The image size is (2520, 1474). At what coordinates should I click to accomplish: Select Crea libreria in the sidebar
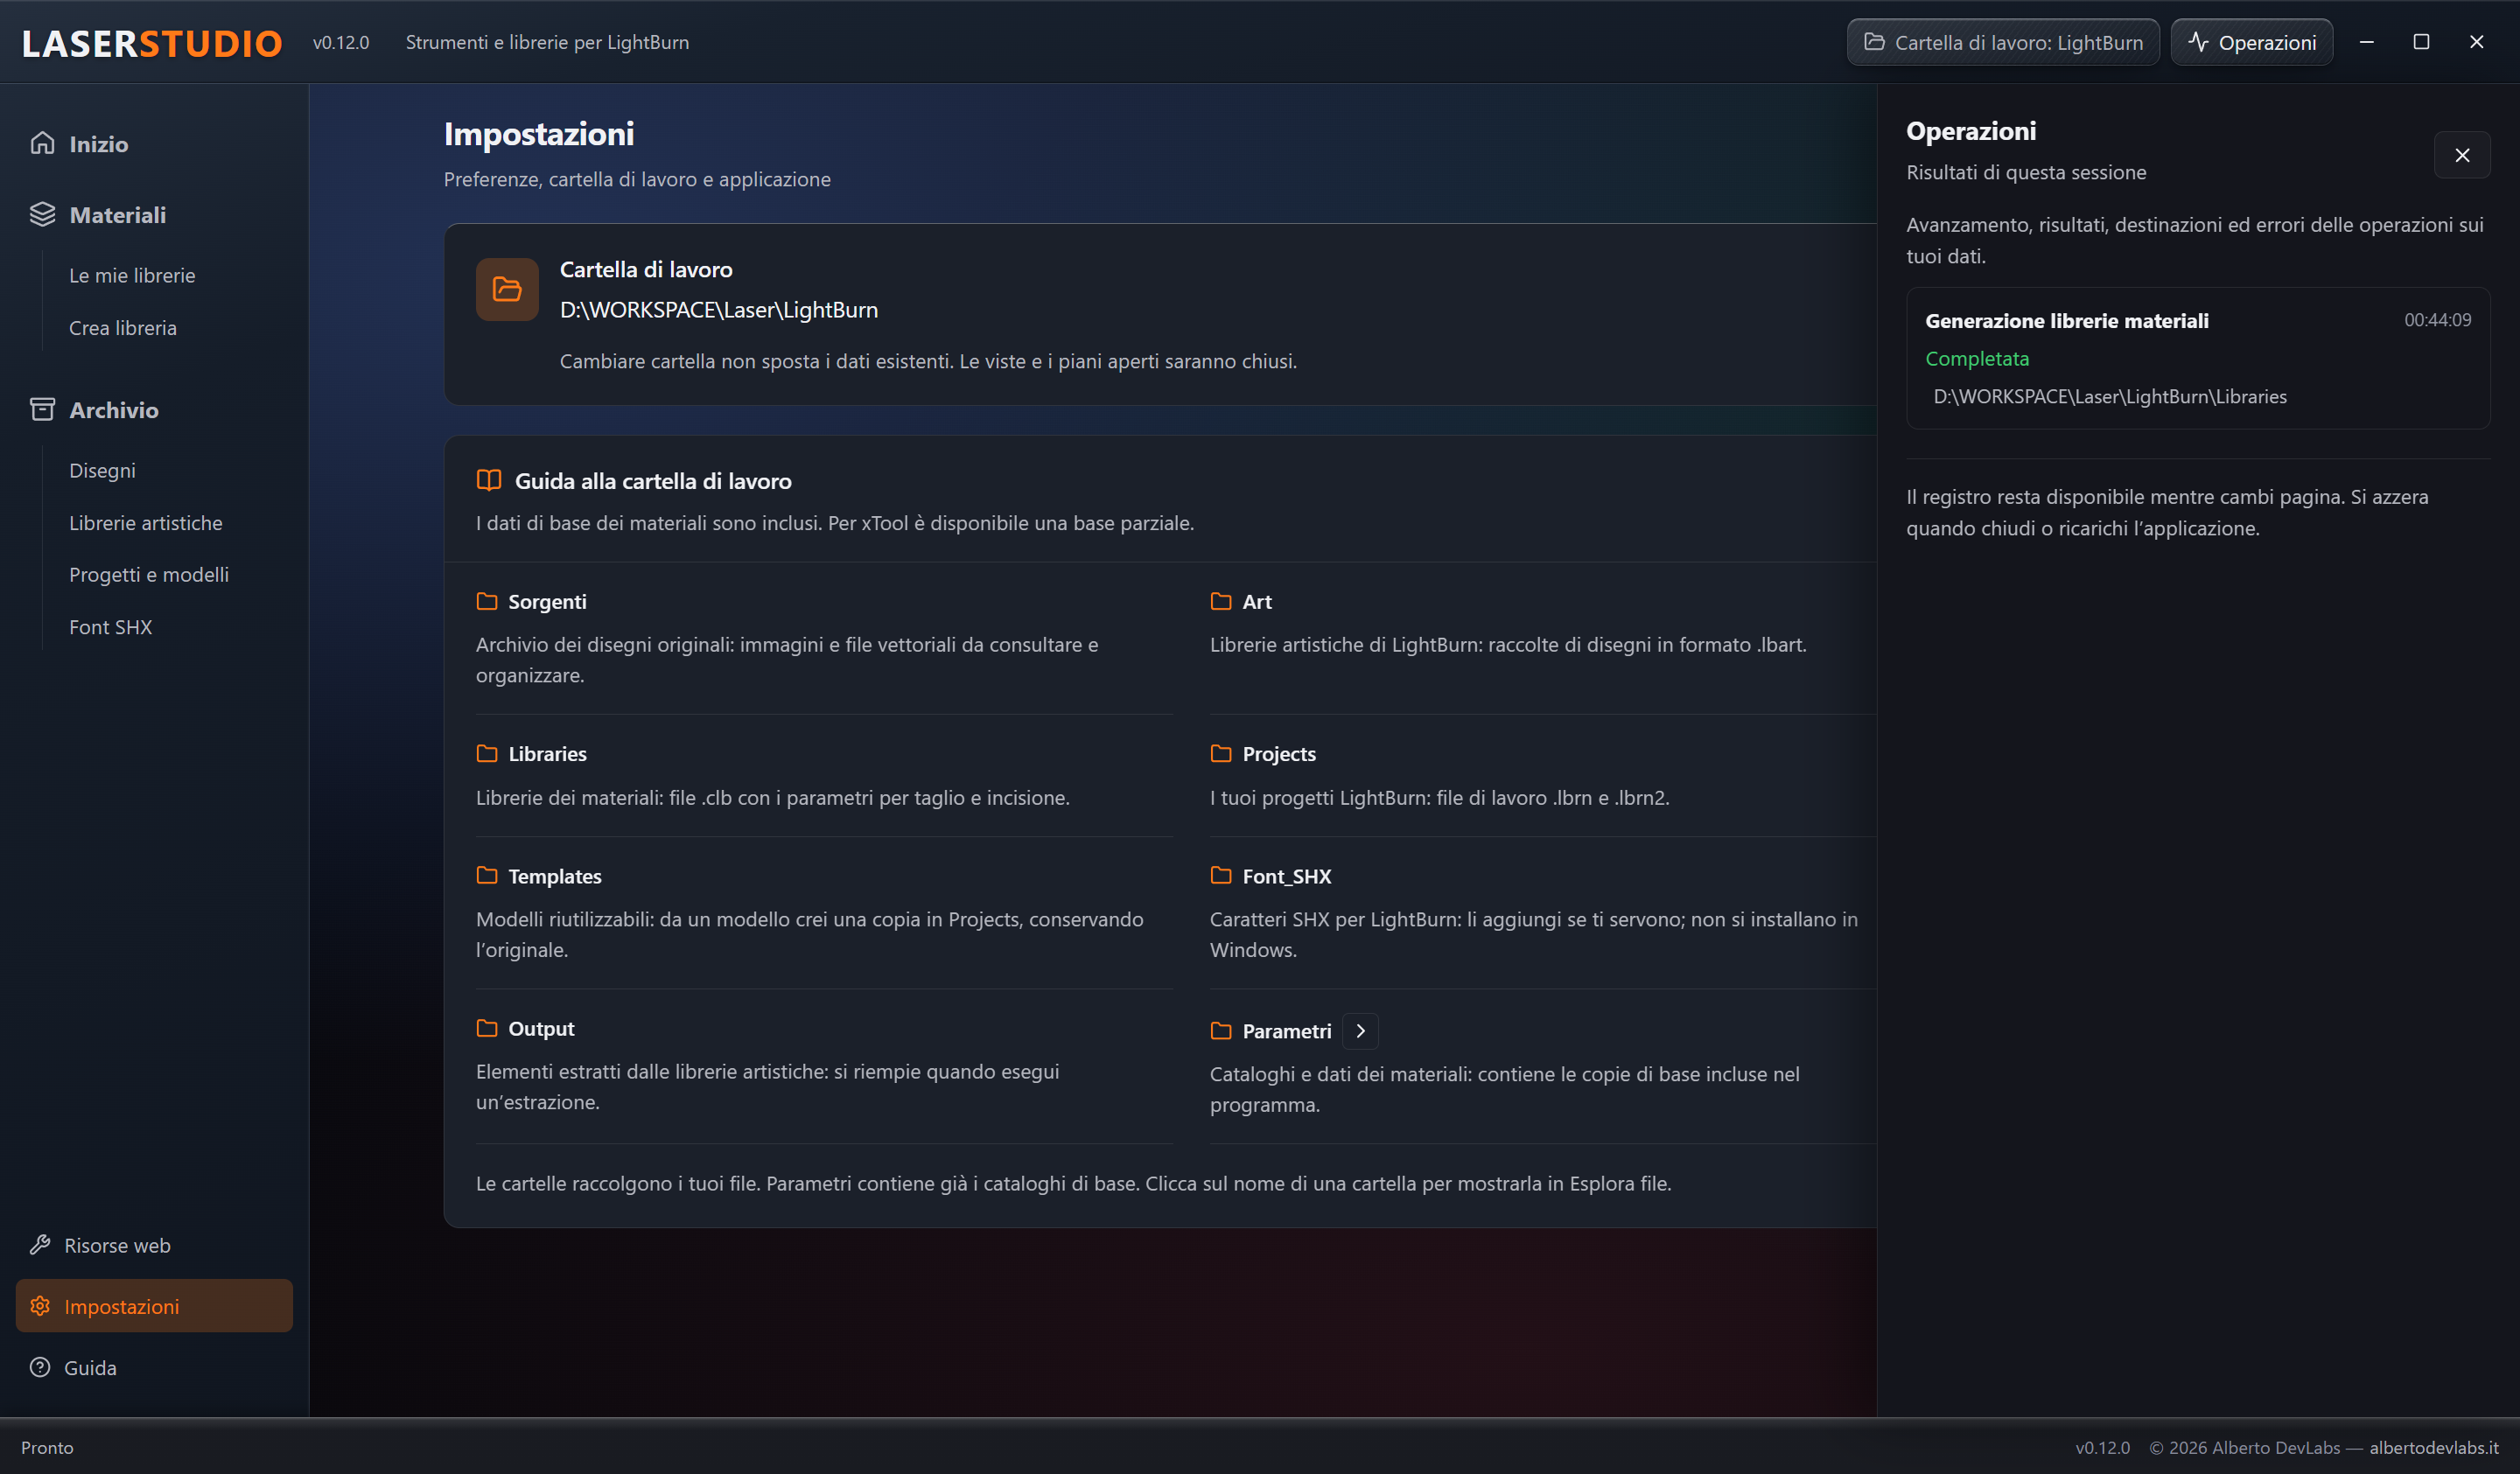tap(123, 328)
